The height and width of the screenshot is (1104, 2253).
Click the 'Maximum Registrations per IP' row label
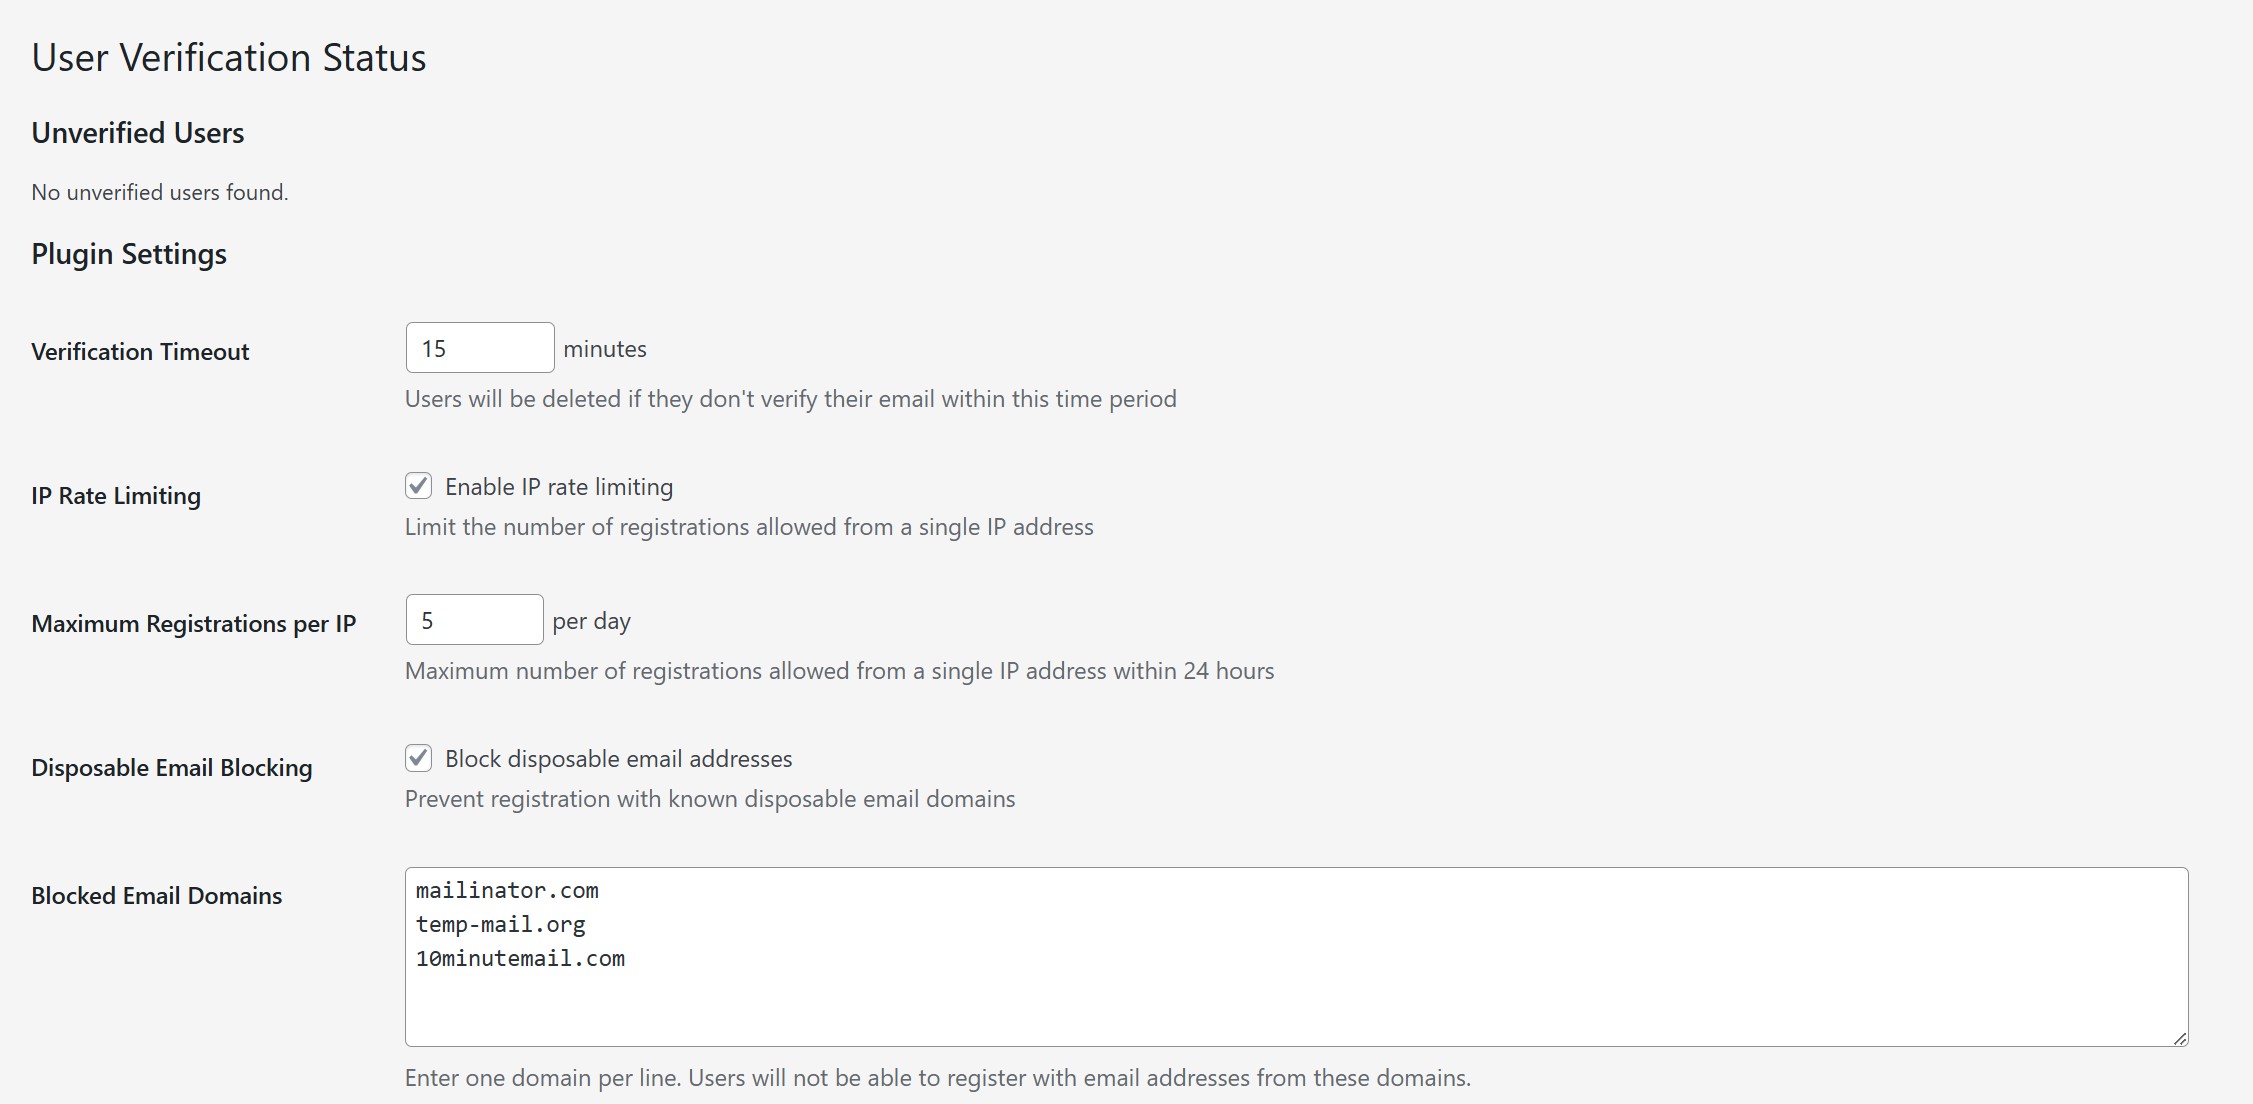point(194,624)
